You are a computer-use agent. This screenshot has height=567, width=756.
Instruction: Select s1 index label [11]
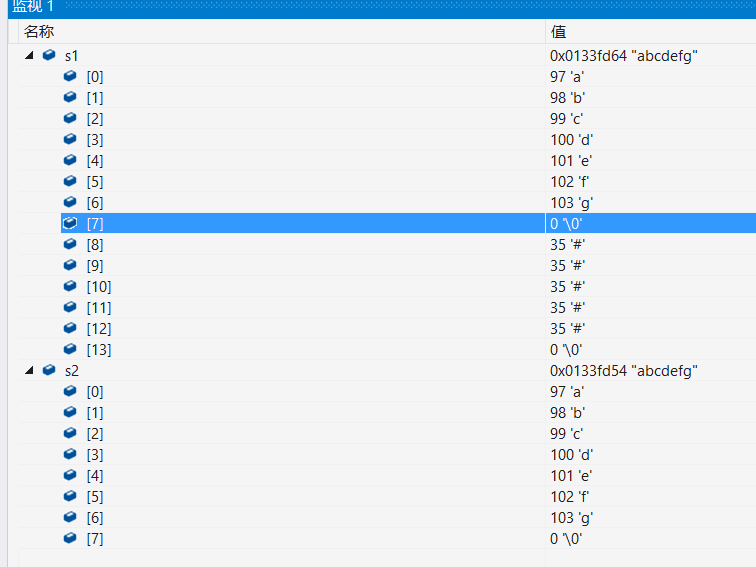pos(99,308)
